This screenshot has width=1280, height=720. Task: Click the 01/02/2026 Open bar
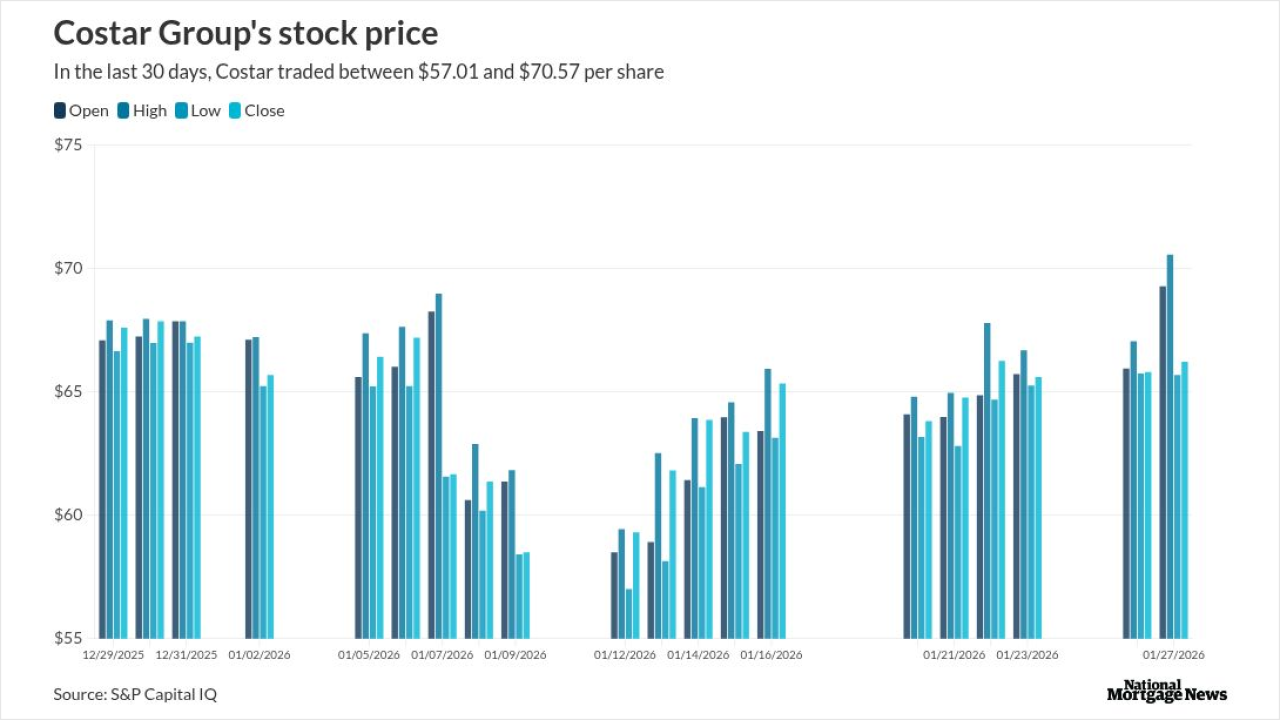pos(249,488)
